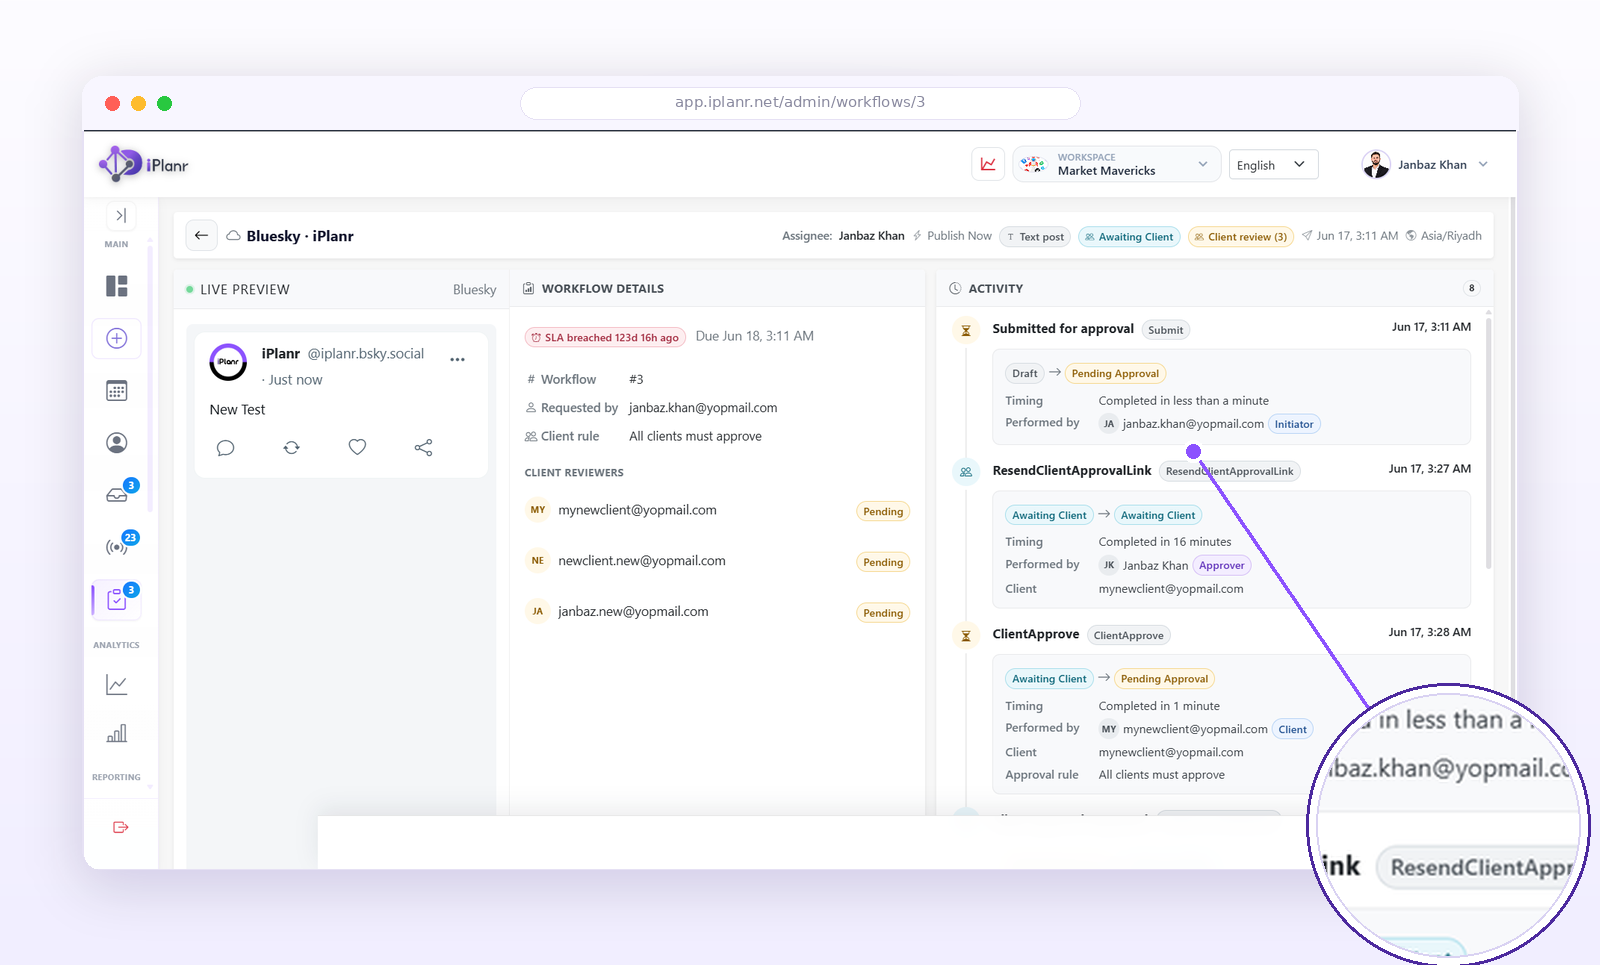Click the red logout icon
Viewport: 1600px width, 965px height.
[121, 827]
